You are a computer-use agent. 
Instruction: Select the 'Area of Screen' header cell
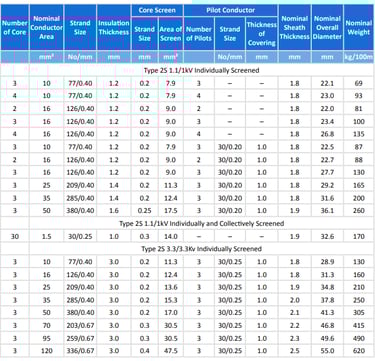171,34
